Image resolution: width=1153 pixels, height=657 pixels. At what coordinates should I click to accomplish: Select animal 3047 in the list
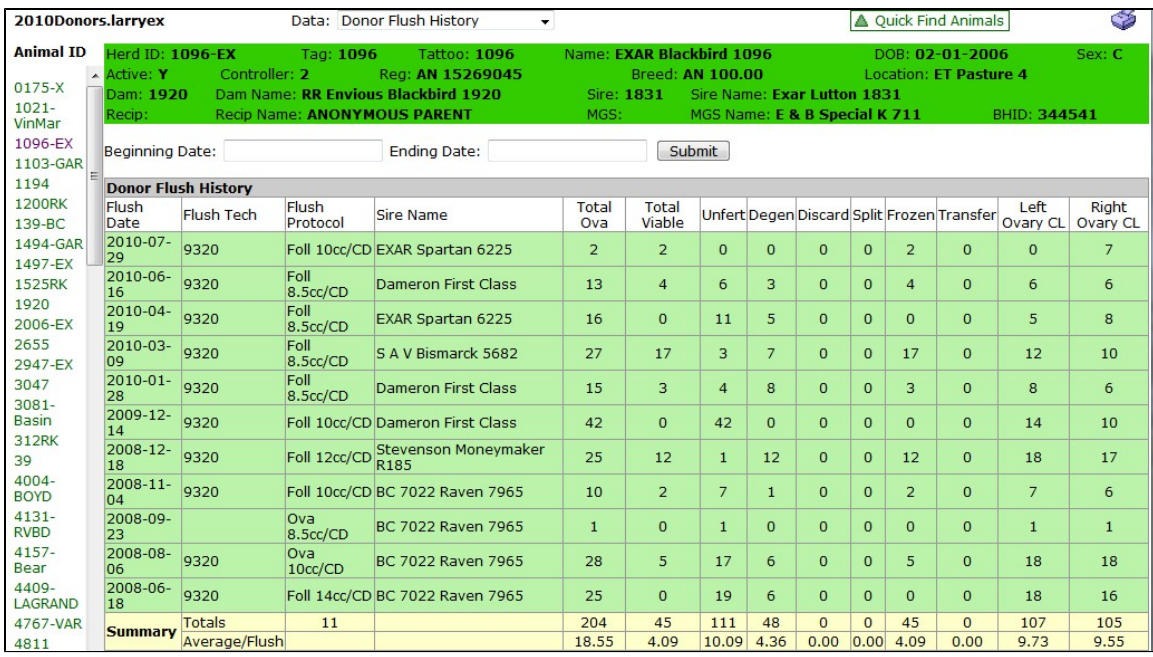coord(32,384)
